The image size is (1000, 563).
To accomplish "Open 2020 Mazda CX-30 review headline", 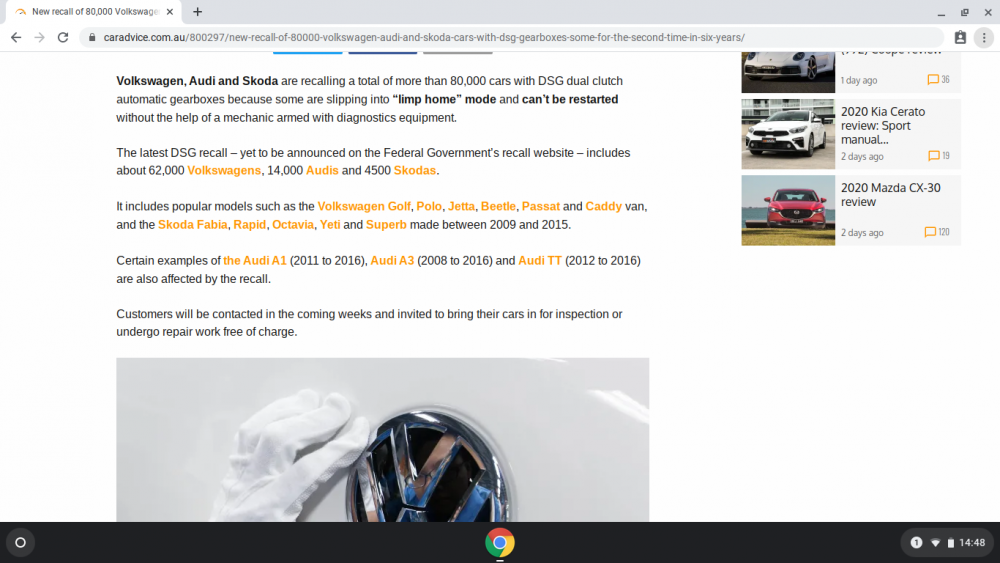I will tap(890, 195).
